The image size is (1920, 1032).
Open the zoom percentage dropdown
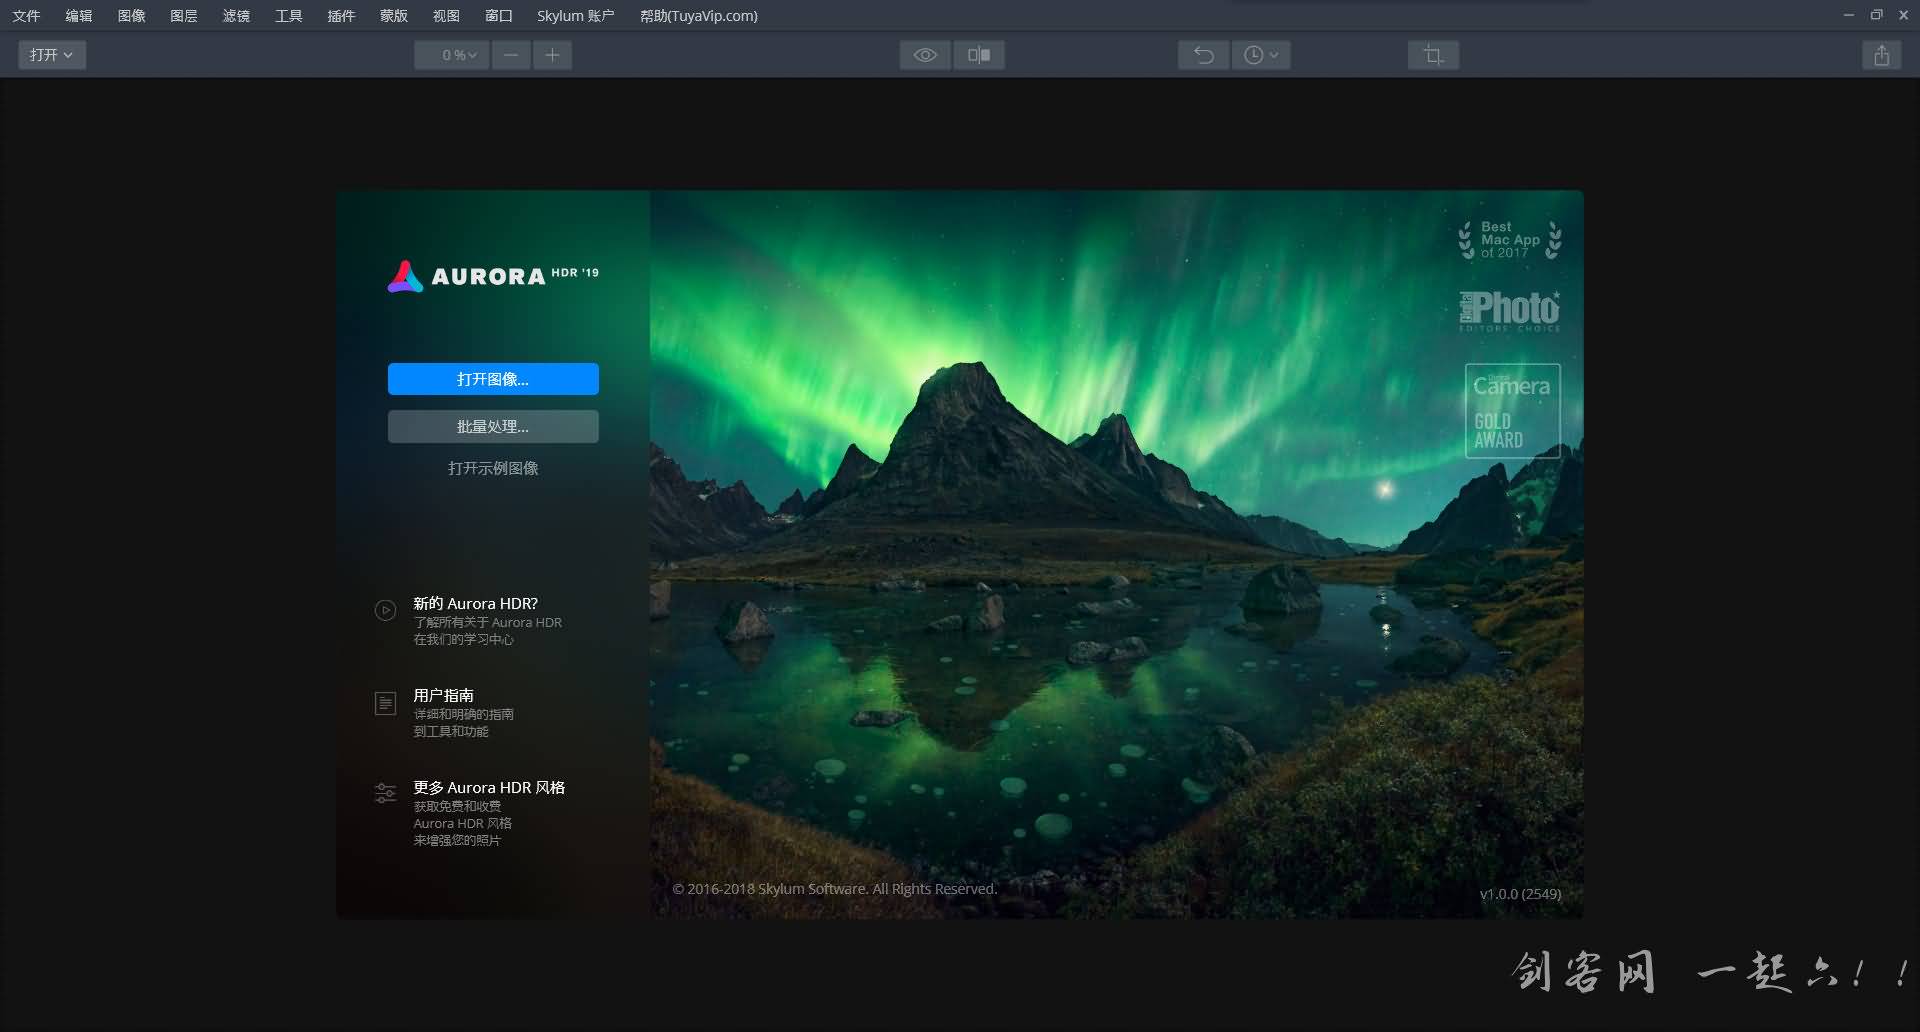click(x=452, y=55)
